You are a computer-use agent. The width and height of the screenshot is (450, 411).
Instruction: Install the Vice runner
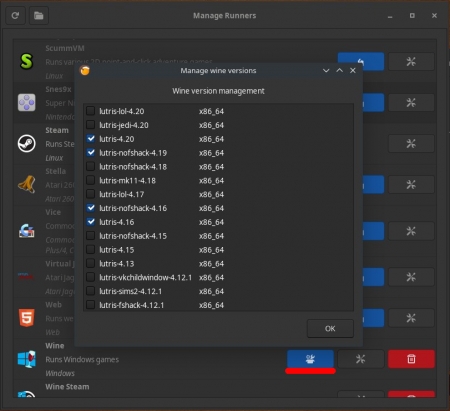pos(373,231)
